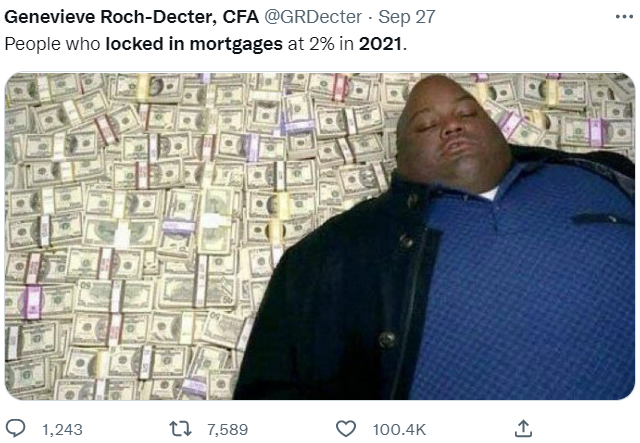Image resolution: width=640 pixels, height=443 pixels.
Task: Click the 7,589 retweets count
Action: [x=227, y=430]
